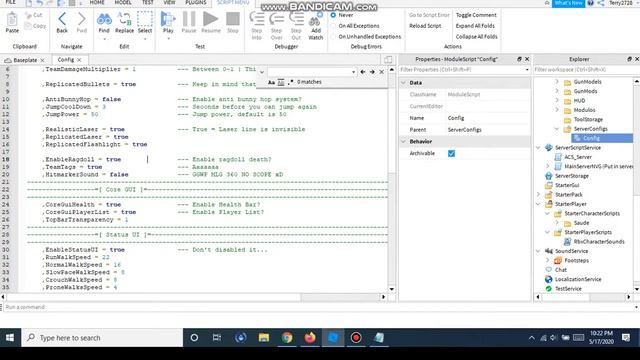The height and width of the screenshot is (360, 640).
Task: Click Expand All Folds
Action: pyautogui.click(x=475, y=26)
